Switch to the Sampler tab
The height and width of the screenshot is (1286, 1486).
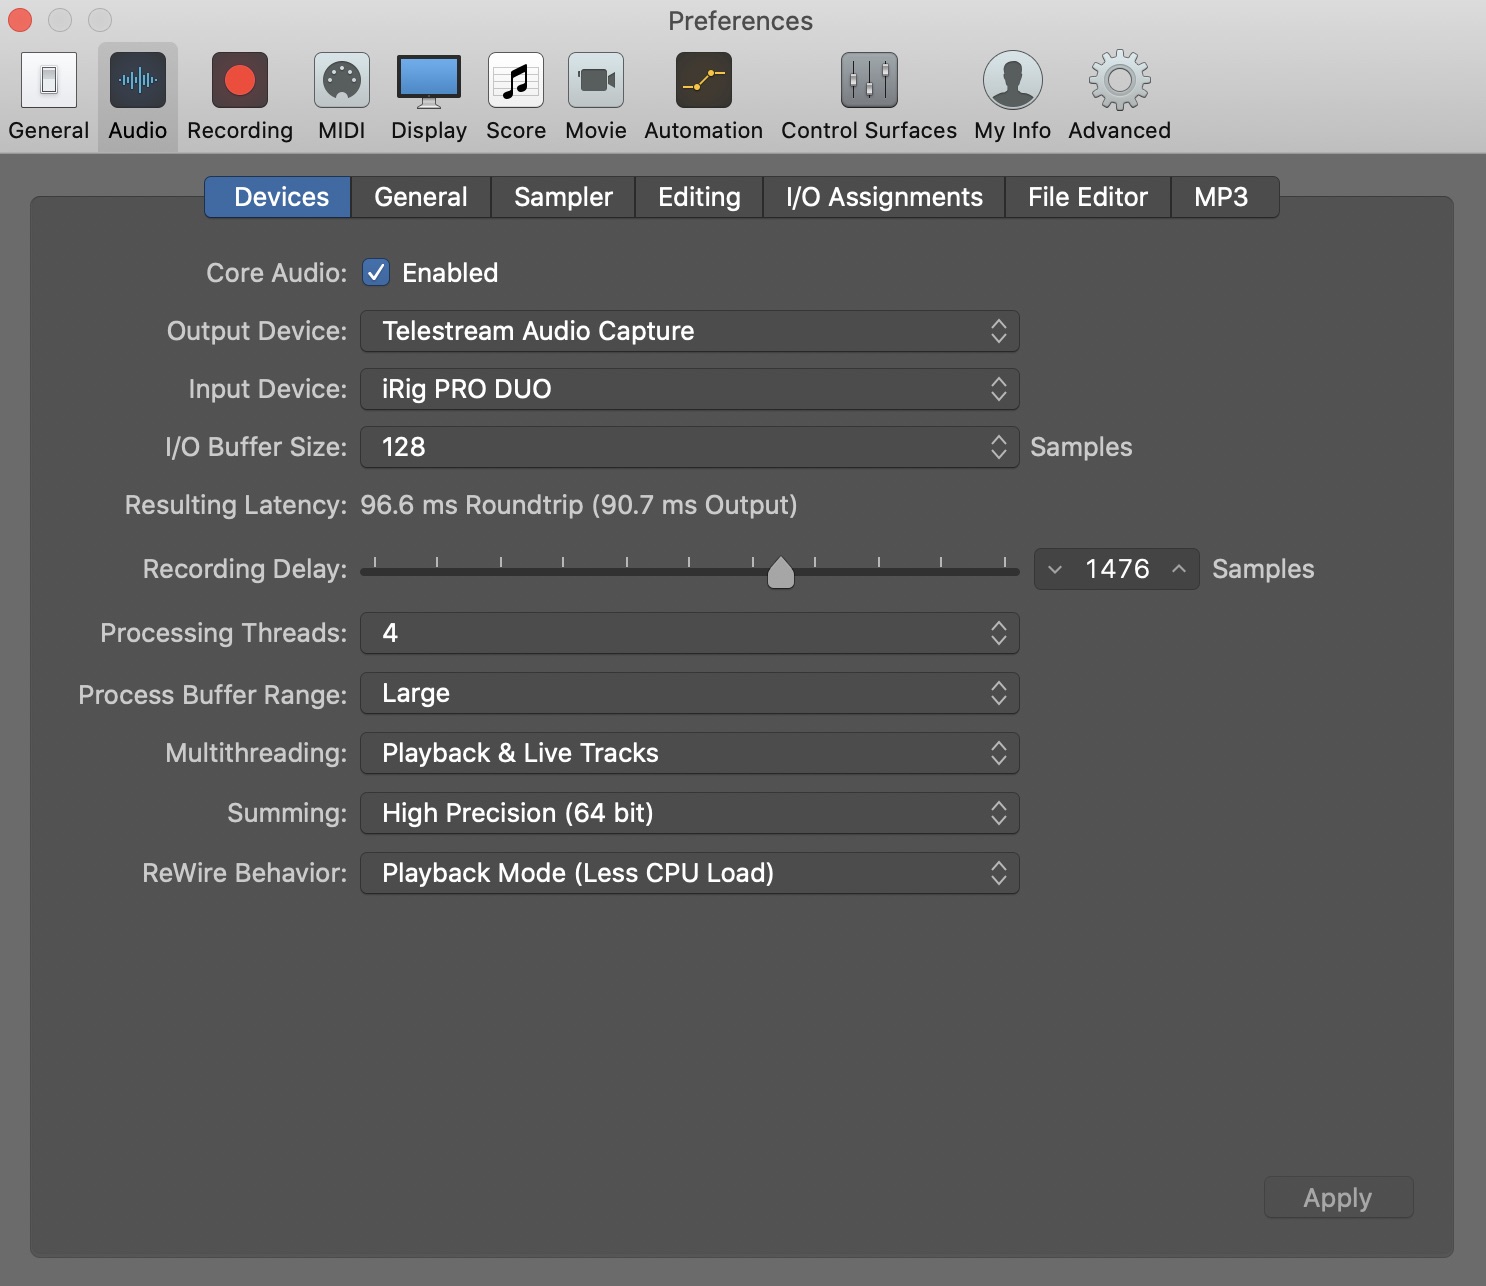563,197
